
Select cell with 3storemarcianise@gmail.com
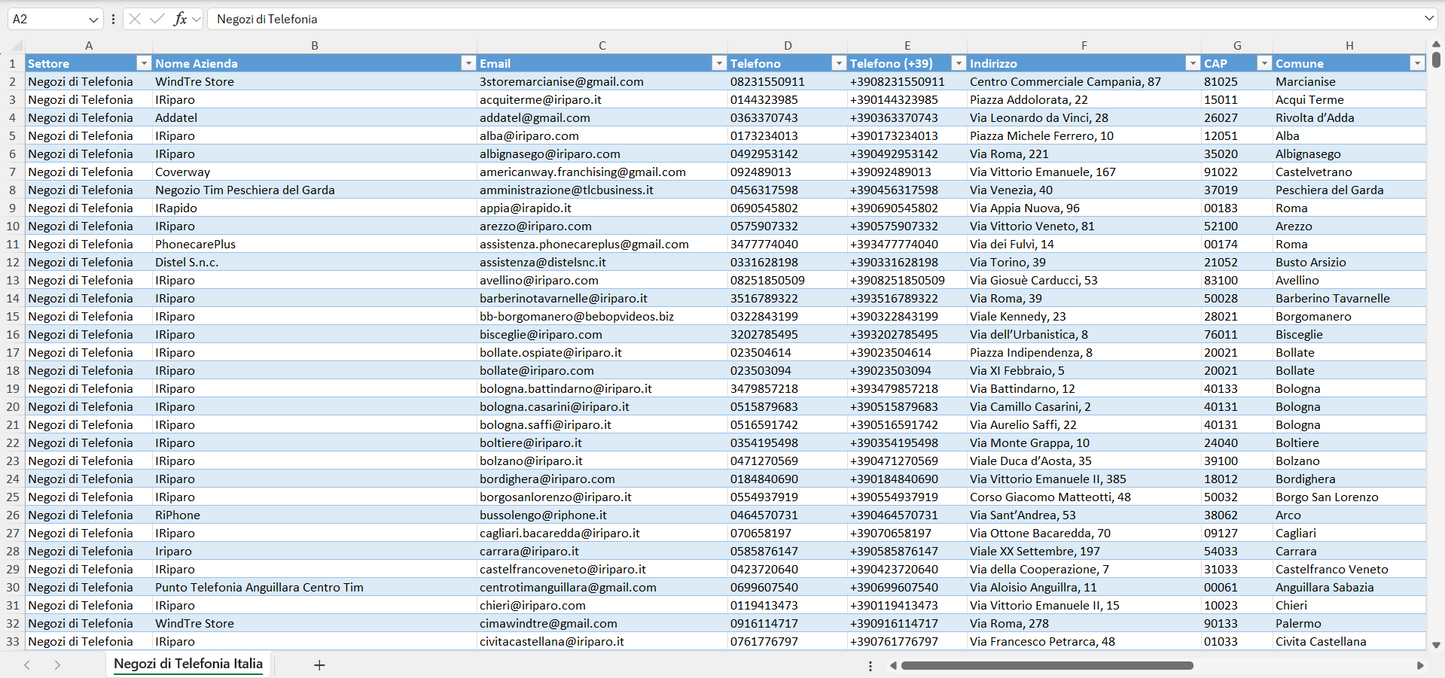(602, 81)
